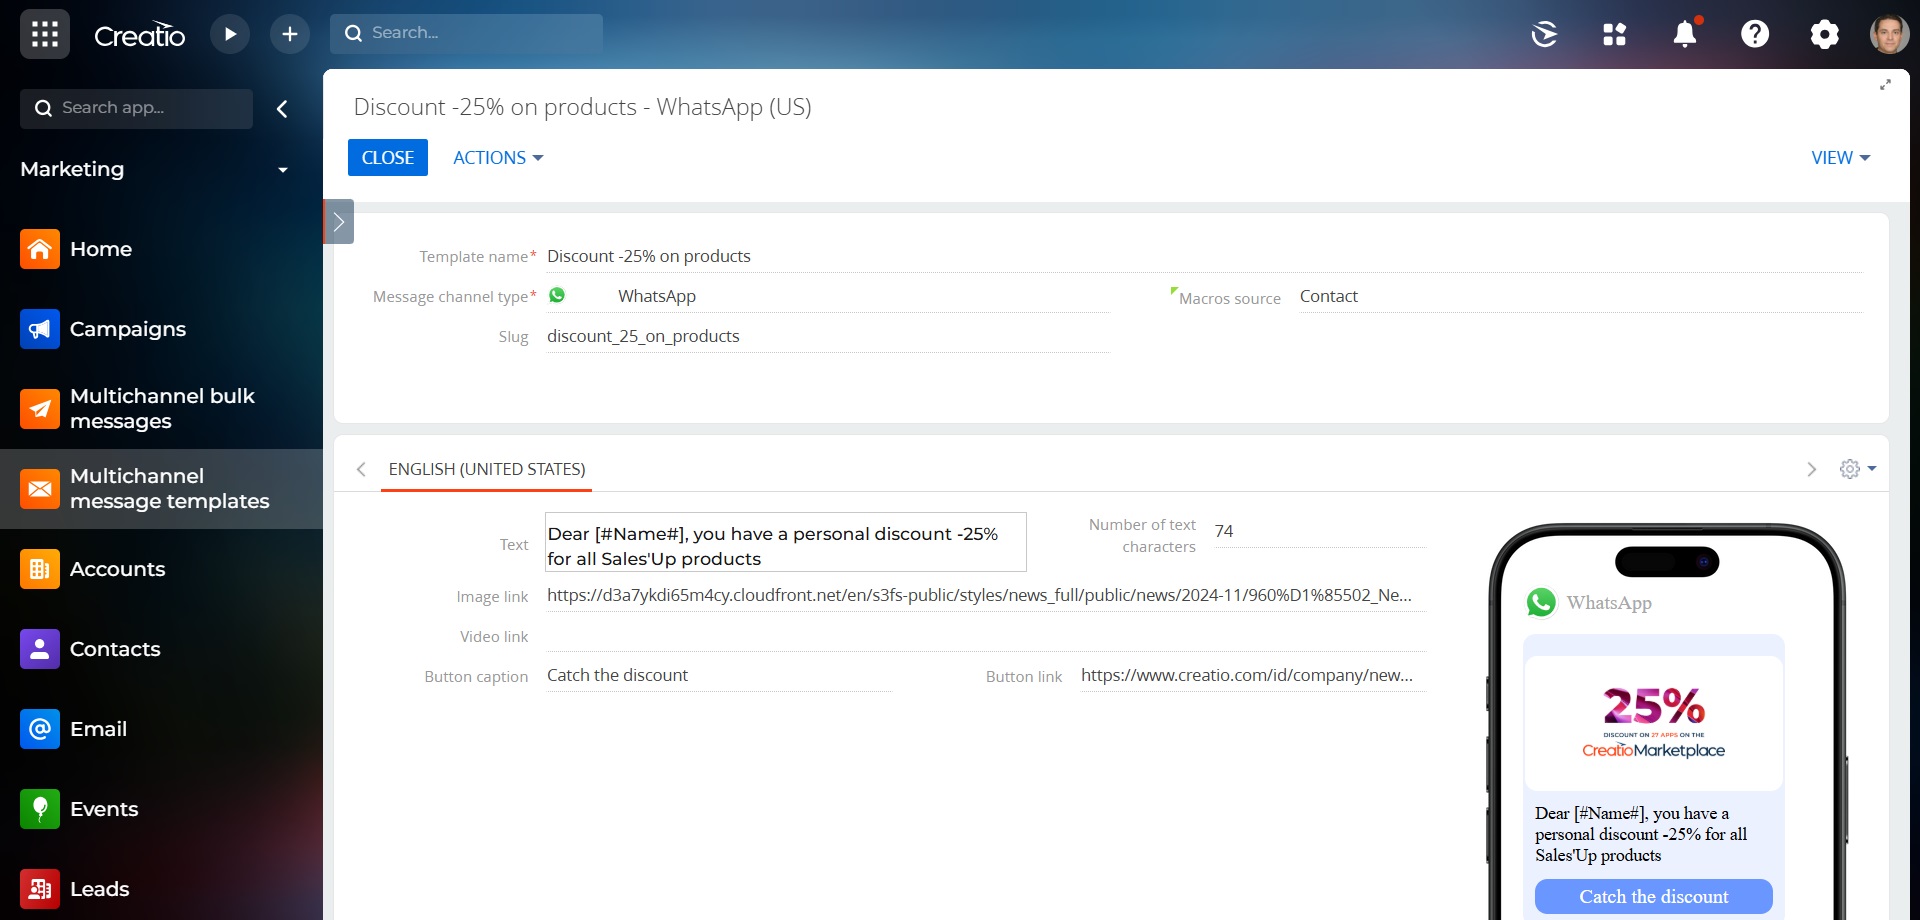
Task: Click the Creatio logo
Action: (139, 35)
